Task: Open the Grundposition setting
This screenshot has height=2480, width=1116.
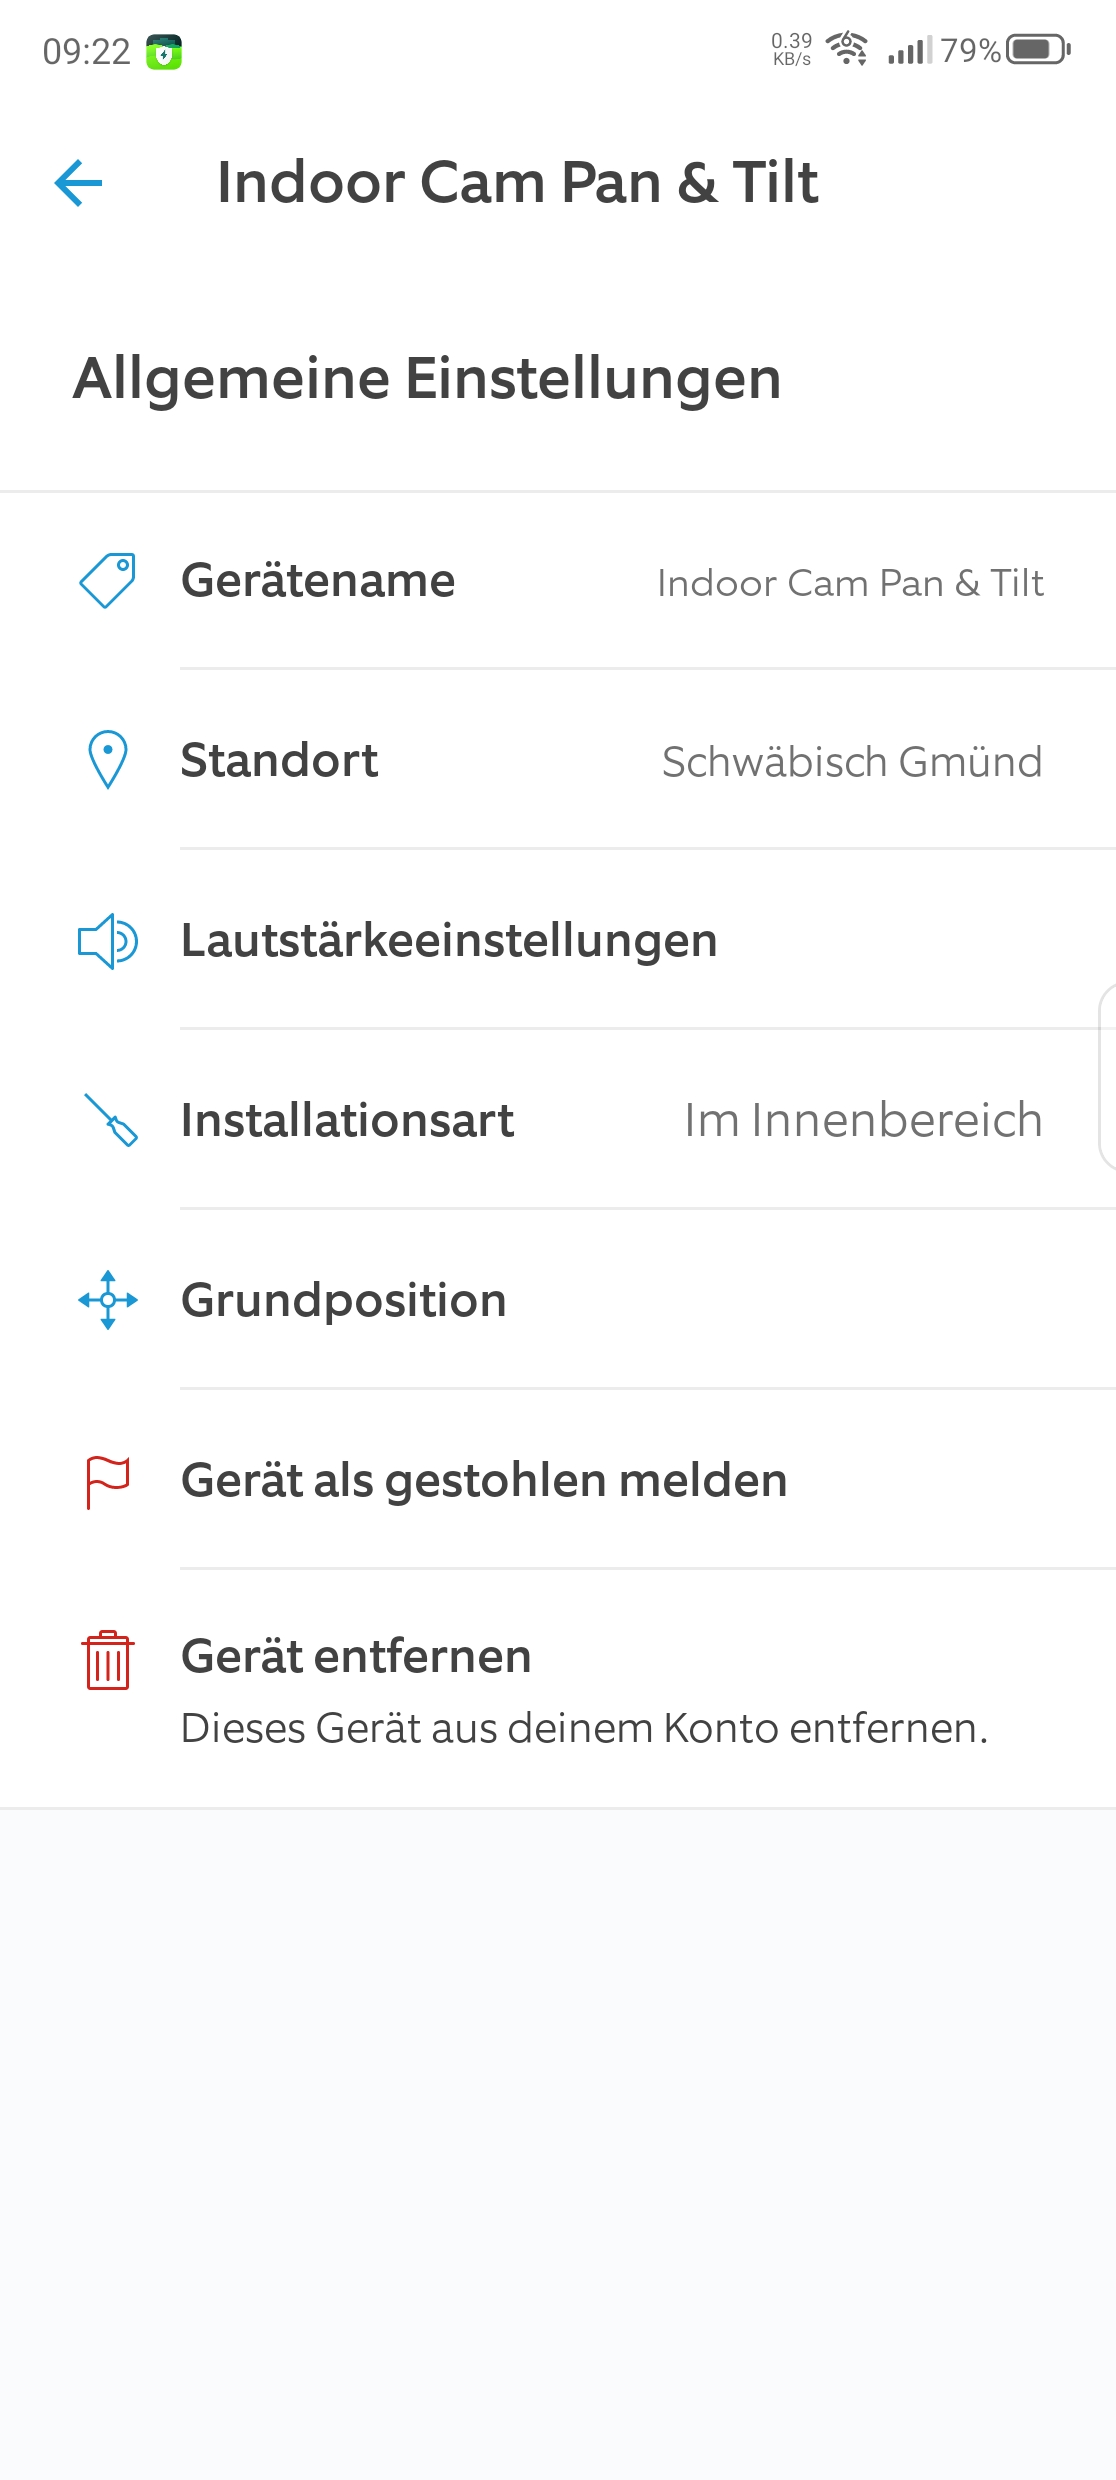Action: coord(343,1301)
